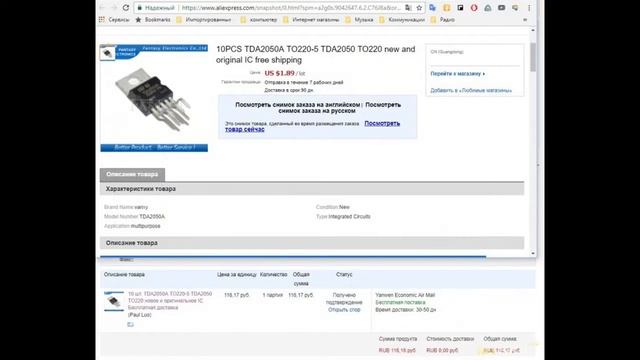Click the product thumbnail in the order table
The image size is (640, 360).
click(x=114, y=302)
